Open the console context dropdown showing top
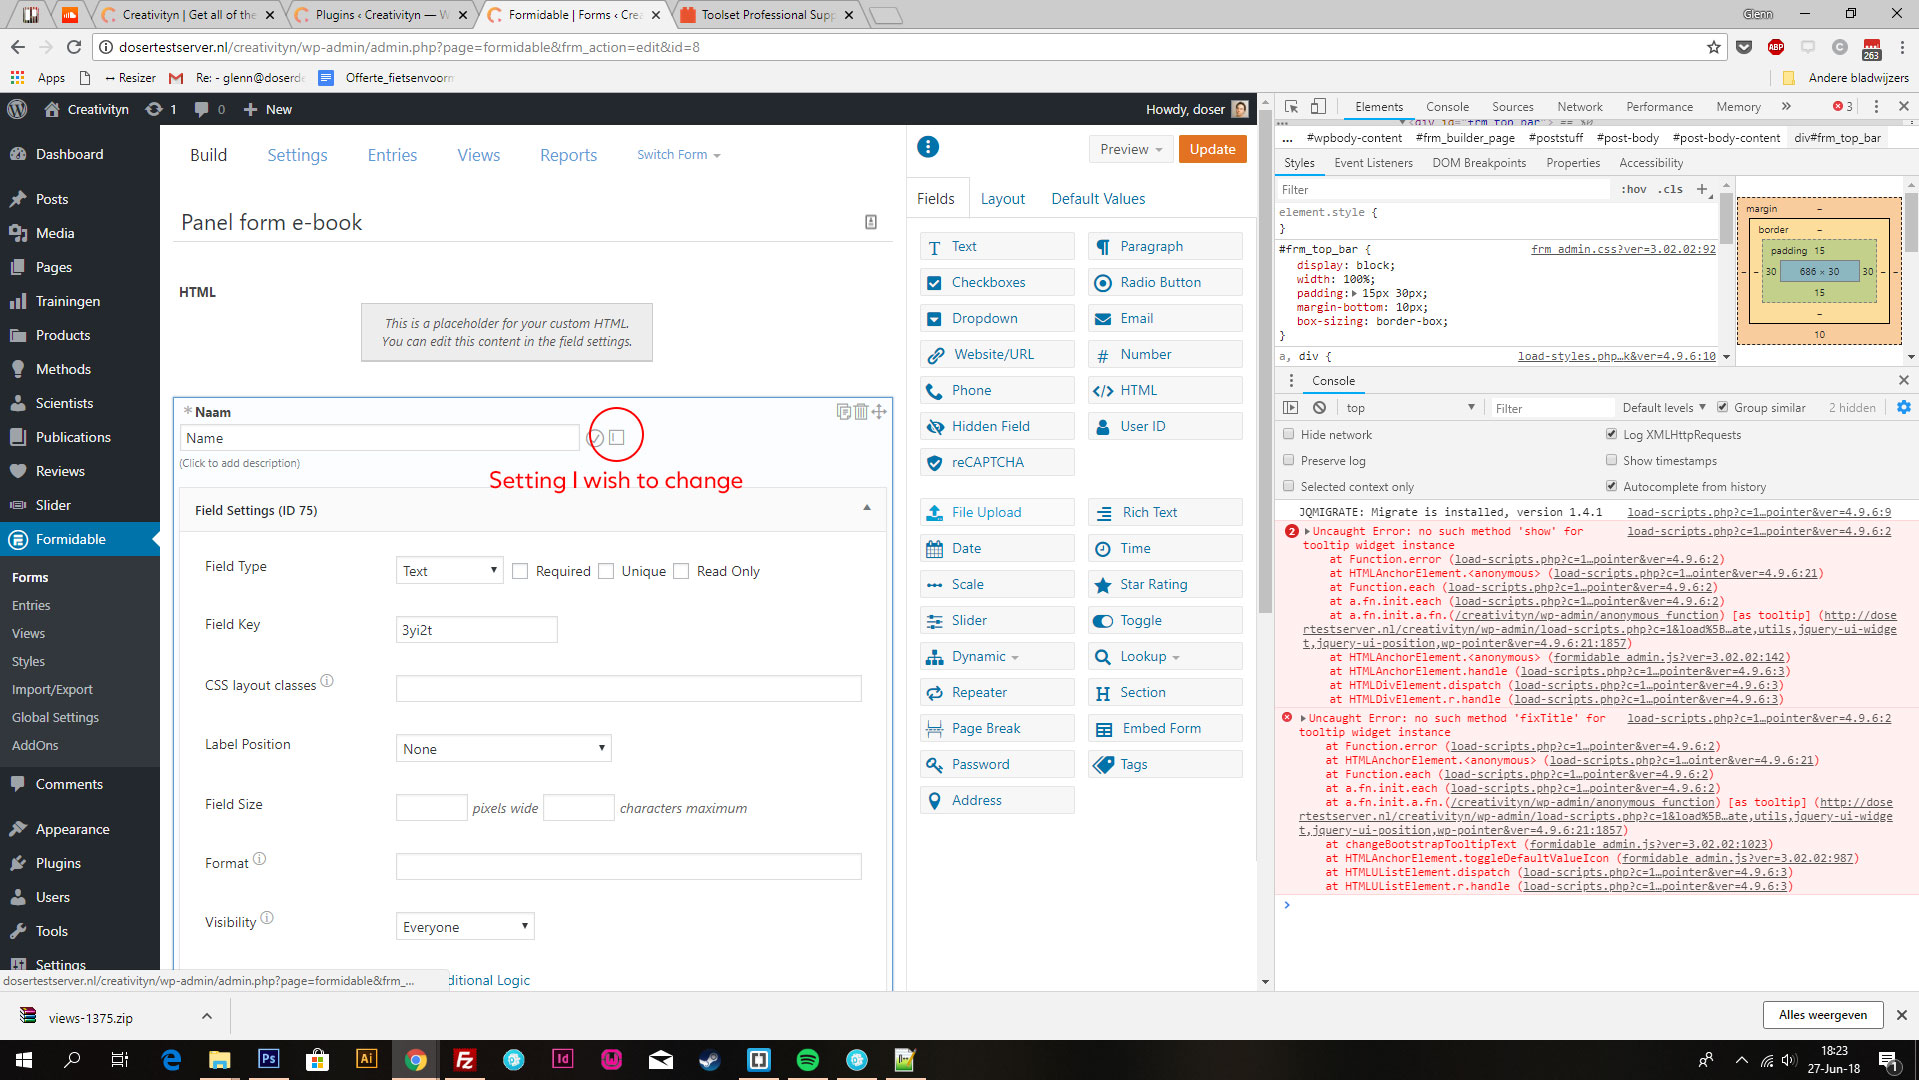 point(1409,407)
